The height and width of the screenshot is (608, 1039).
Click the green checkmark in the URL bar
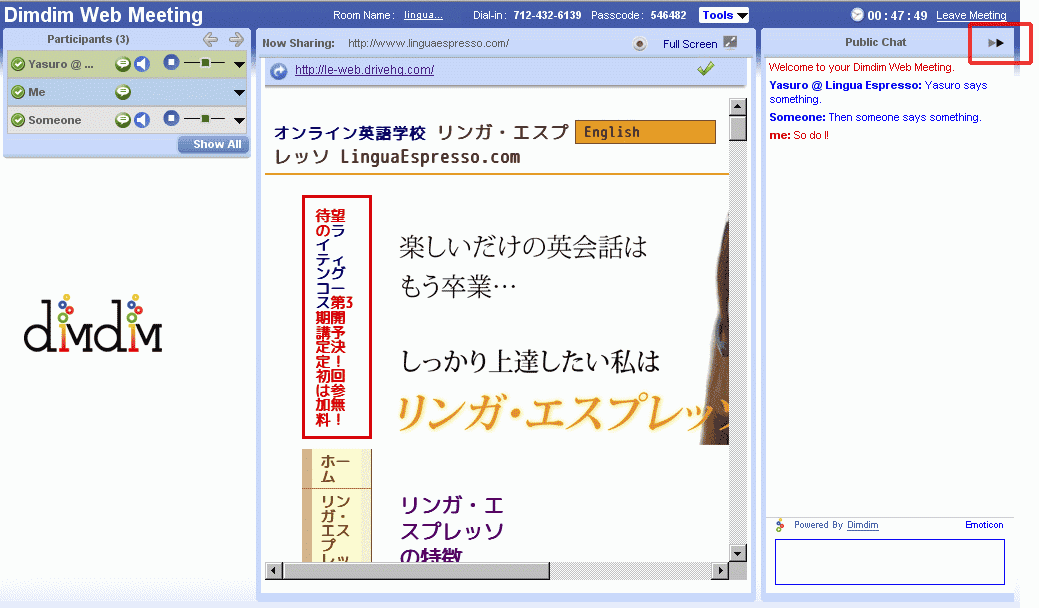point(706,68)
